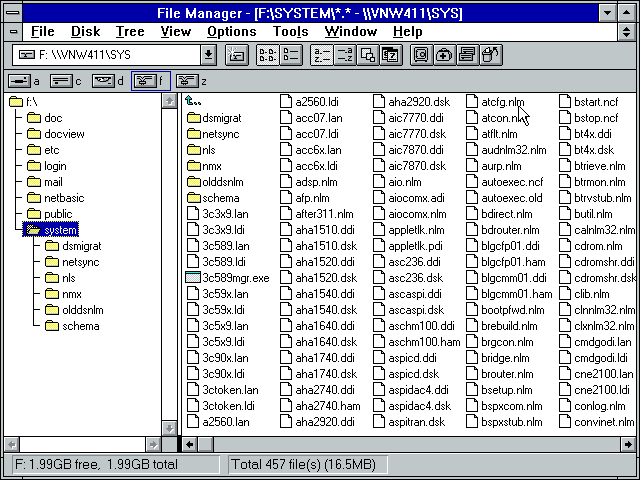Select the schema folder in file list
640x480 pixels.
click(213, 198)
